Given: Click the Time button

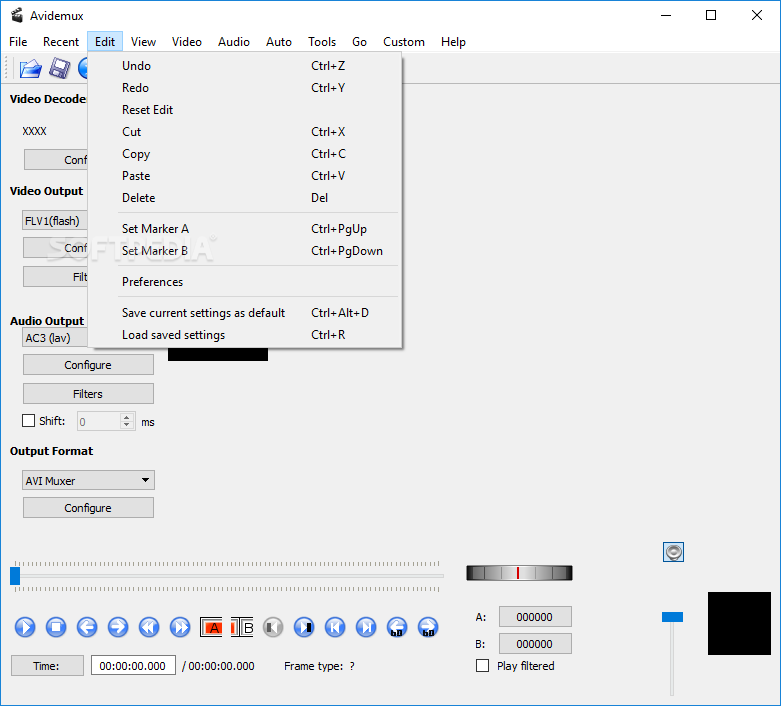Looking at the screenshot, I should click(x=47, y=666).
